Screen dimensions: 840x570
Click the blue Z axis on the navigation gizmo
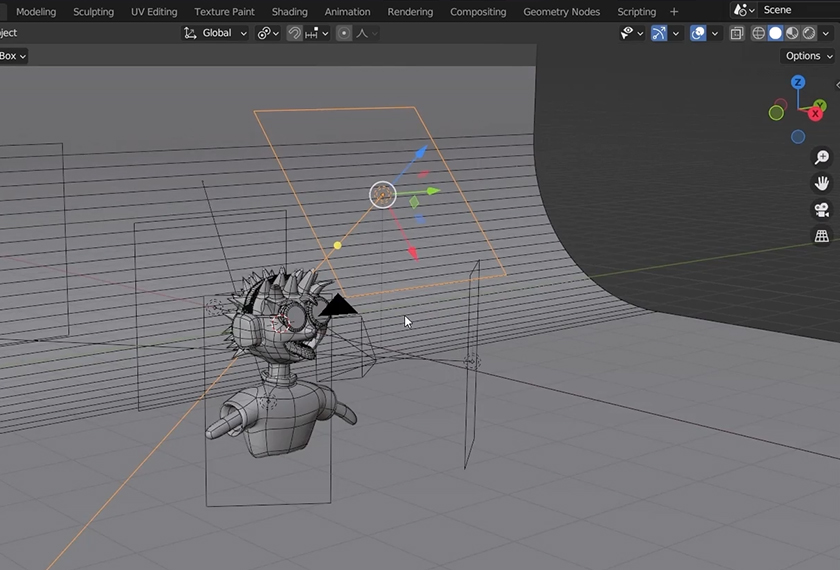(798, 83)
